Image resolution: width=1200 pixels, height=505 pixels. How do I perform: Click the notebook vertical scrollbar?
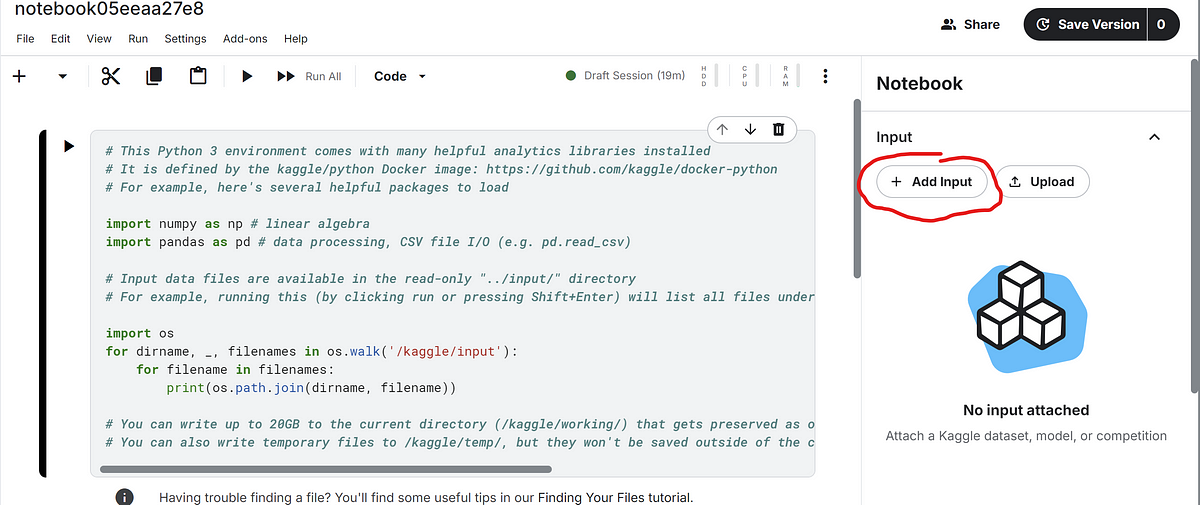tap(857, 188)
